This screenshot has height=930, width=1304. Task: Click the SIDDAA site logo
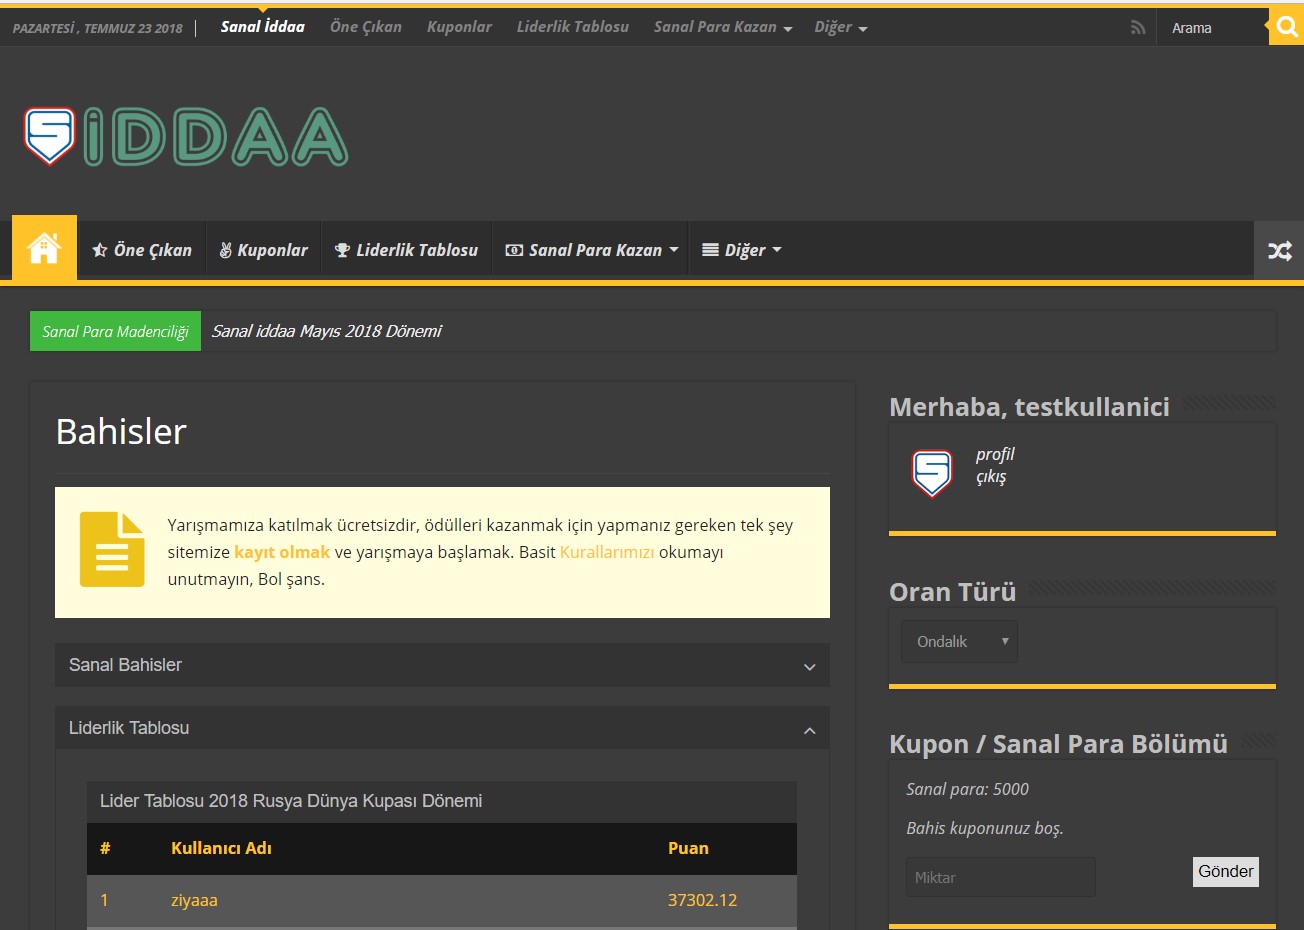pyautogui.click(x=186, y=137)
